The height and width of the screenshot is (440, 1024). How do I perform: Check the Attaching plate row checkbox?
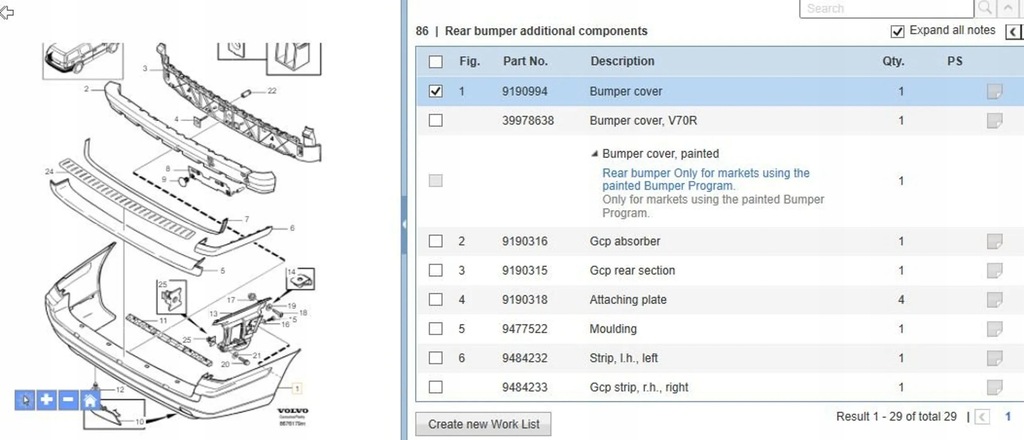coord(436,300)
